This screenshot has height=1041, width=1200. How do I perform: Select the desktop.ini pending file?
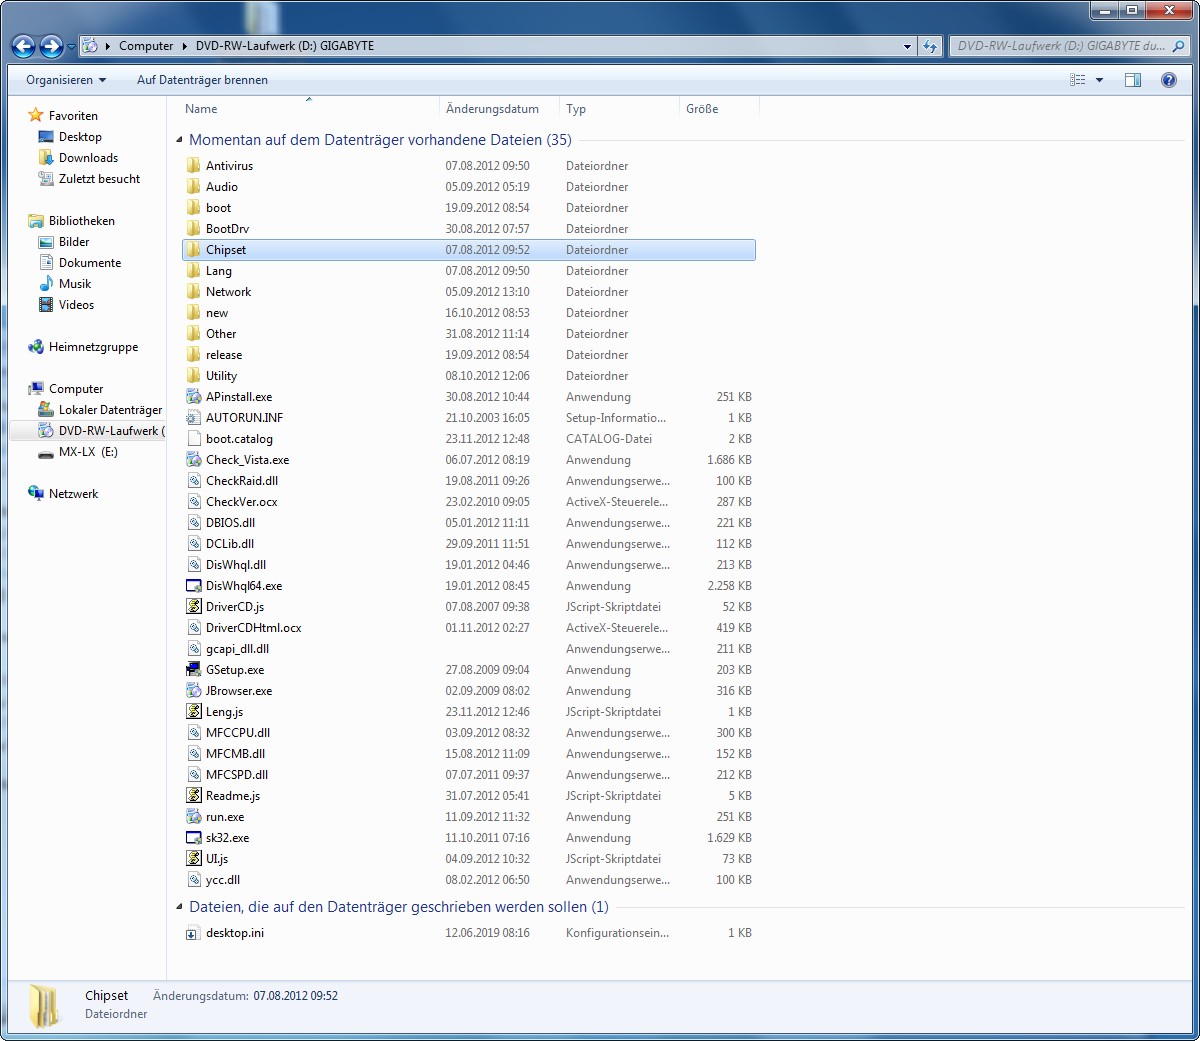pos(234,933)
